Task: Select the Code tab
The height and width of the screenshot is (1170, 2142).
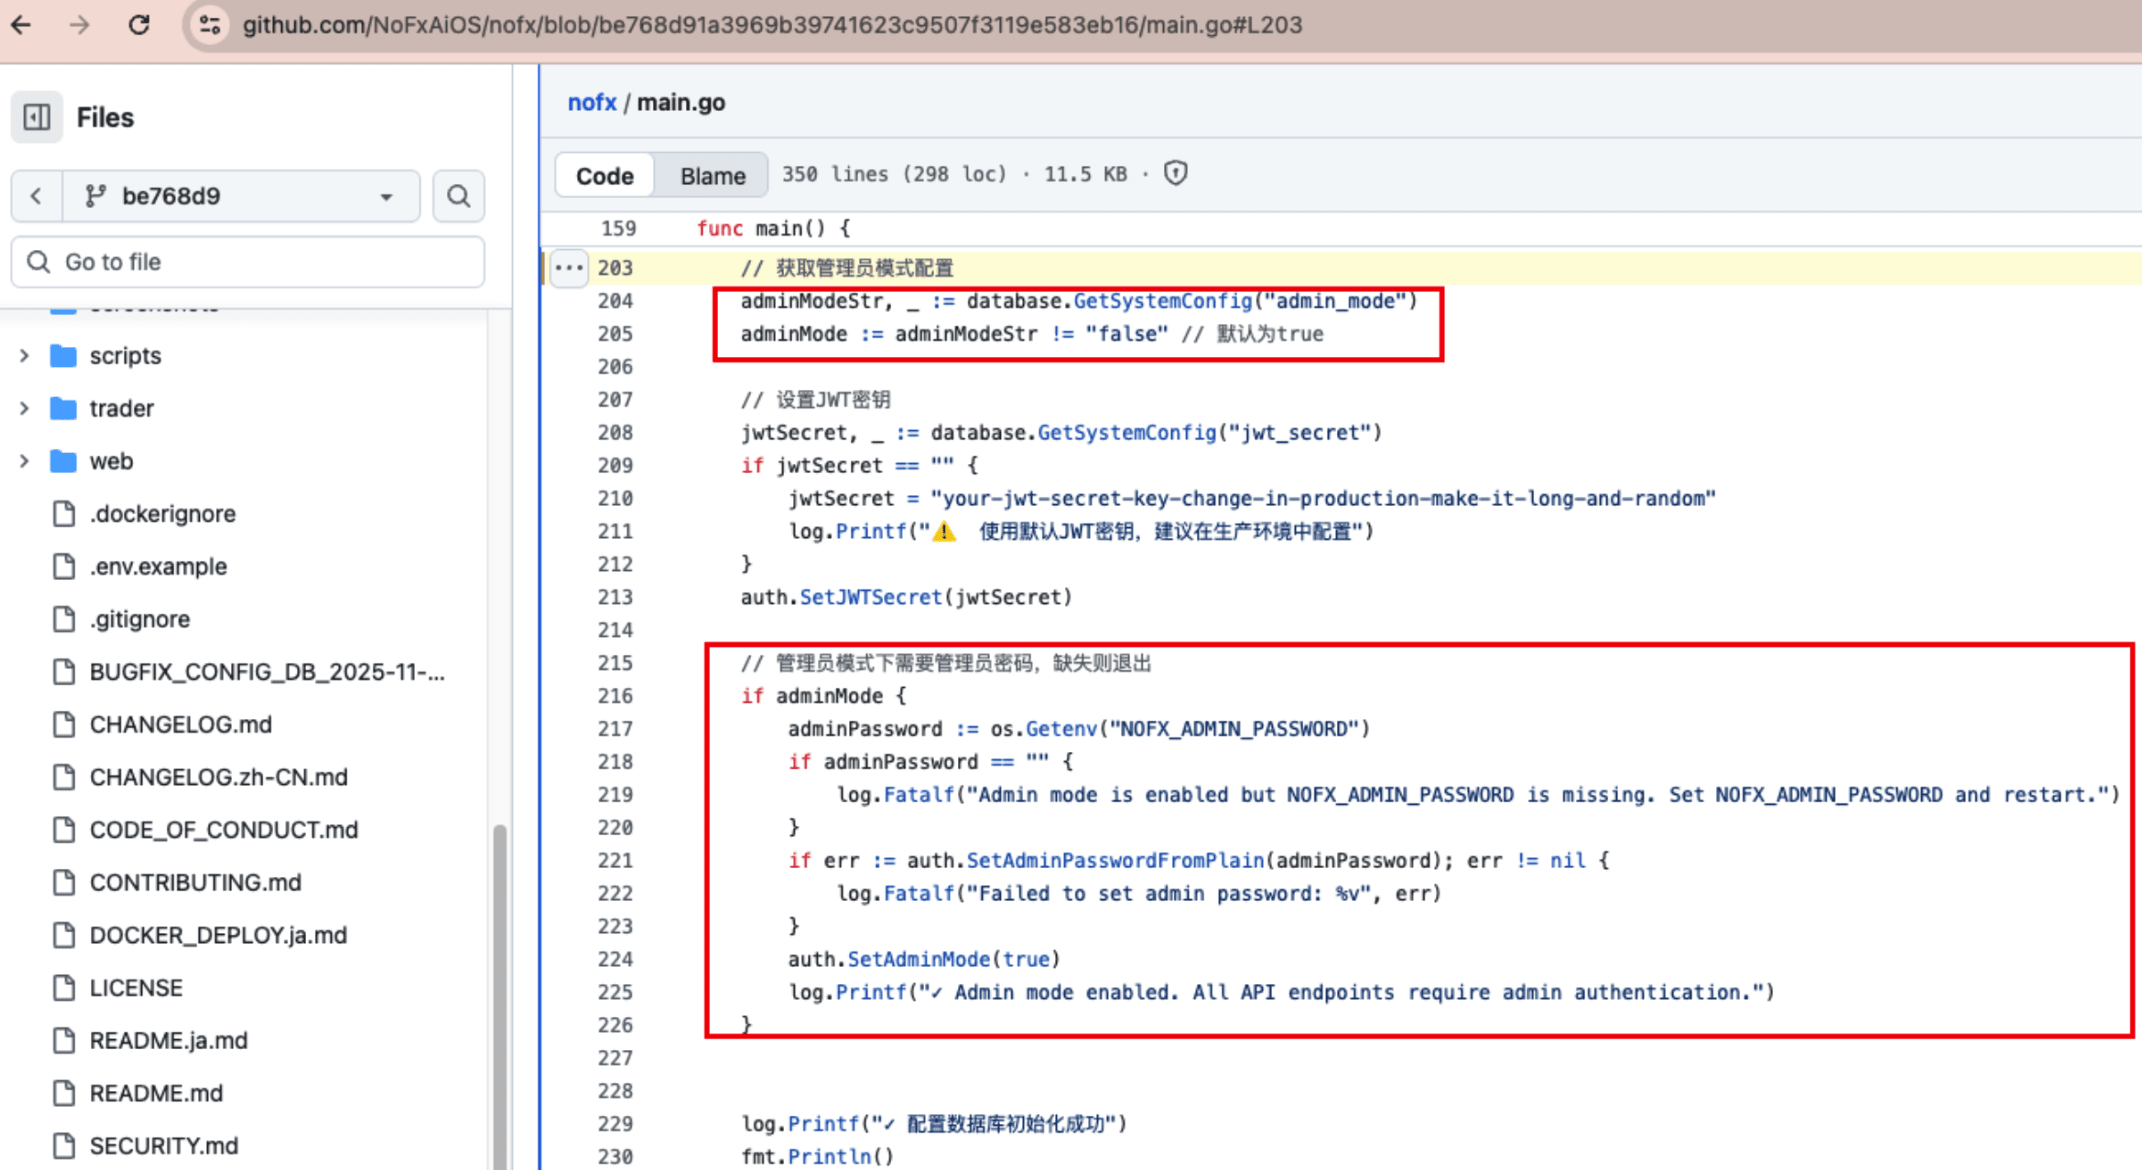Action: 604,176
